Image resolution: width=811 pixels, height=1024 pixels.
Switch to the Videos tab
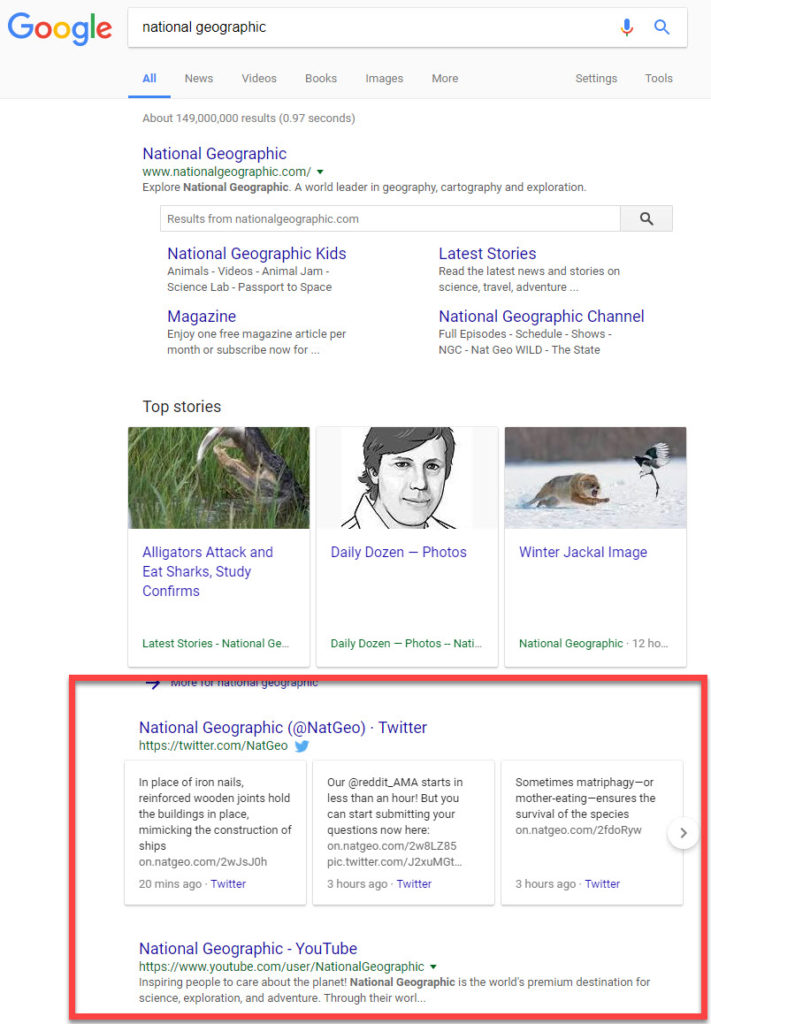click(259, 78)
